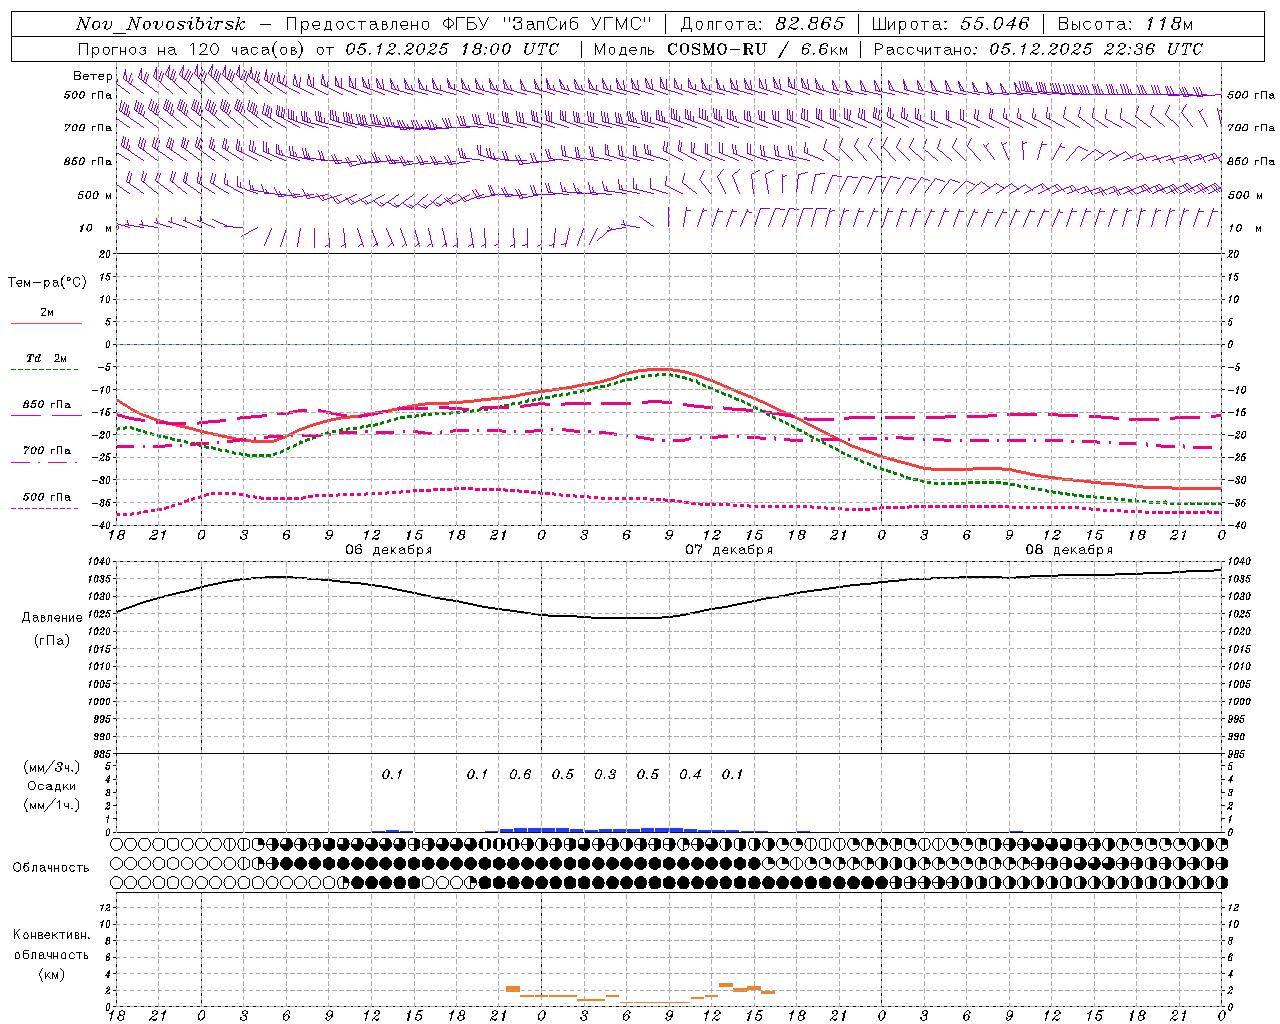Click the 06 декабря date label

[389, 550]
